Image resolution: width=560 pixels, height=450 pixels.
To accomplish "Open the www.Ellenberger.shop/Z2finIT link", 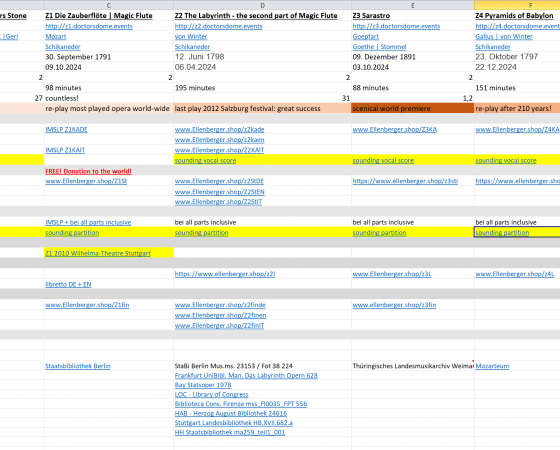I will pos(219,326).
